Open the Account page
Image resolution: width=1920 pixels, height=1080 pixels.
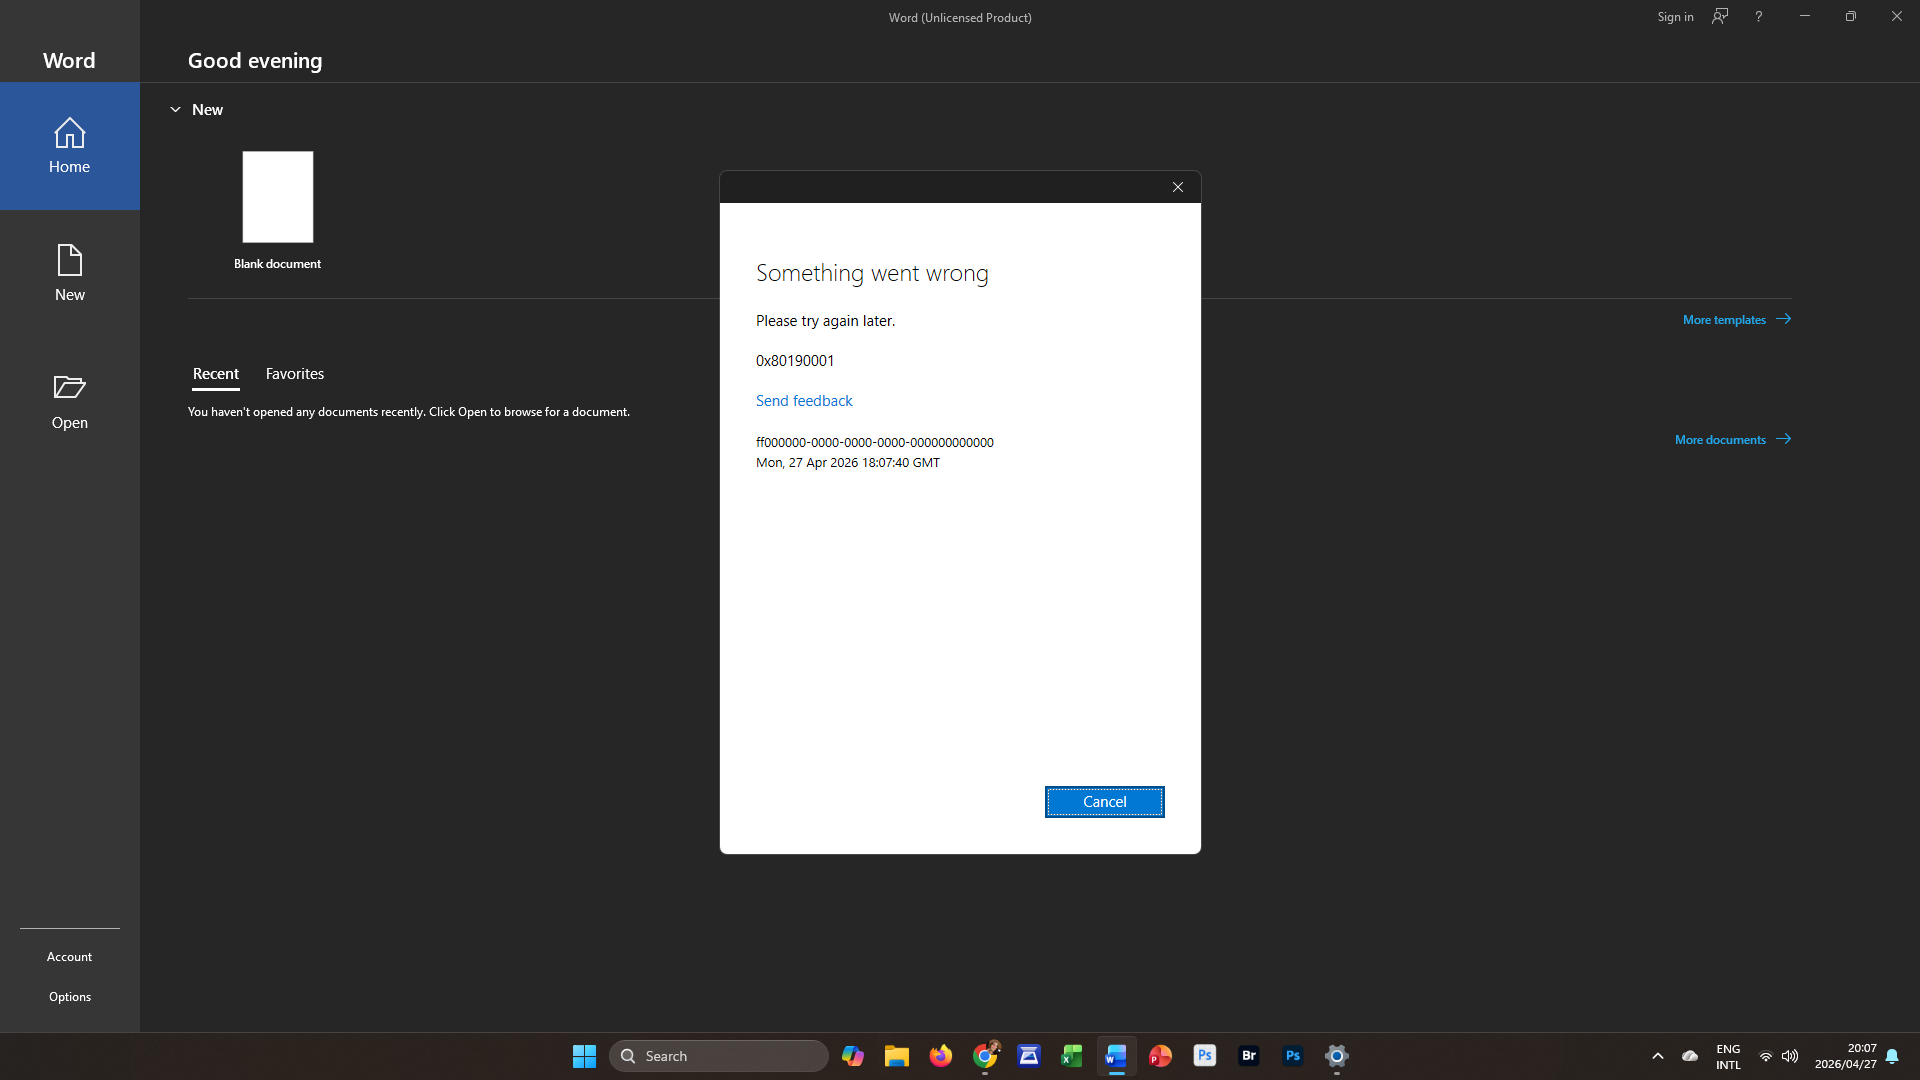[x=70, y=957]
